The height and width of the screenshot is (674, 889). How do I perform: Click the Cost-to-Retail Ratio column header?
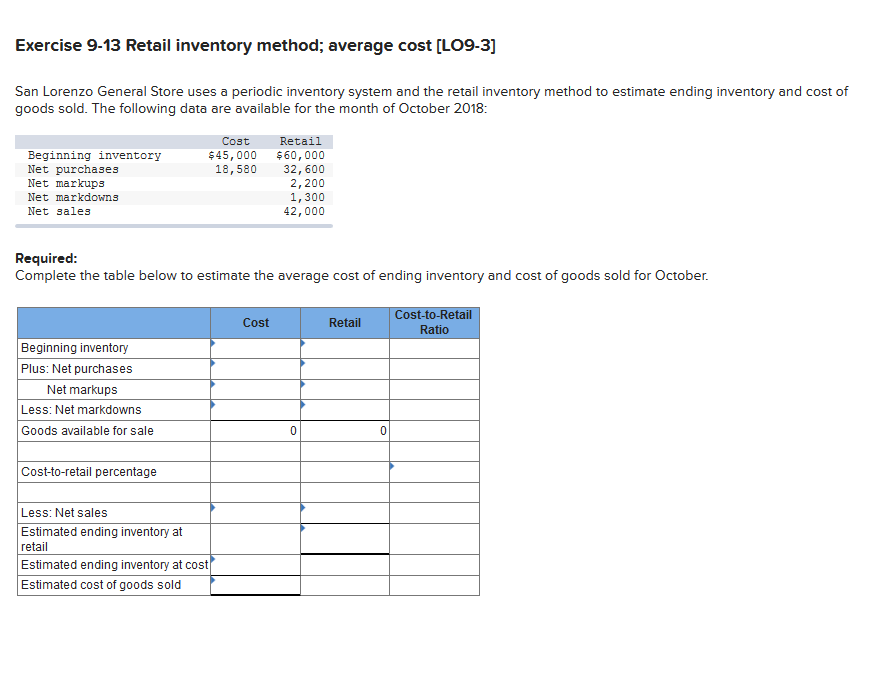434,322
